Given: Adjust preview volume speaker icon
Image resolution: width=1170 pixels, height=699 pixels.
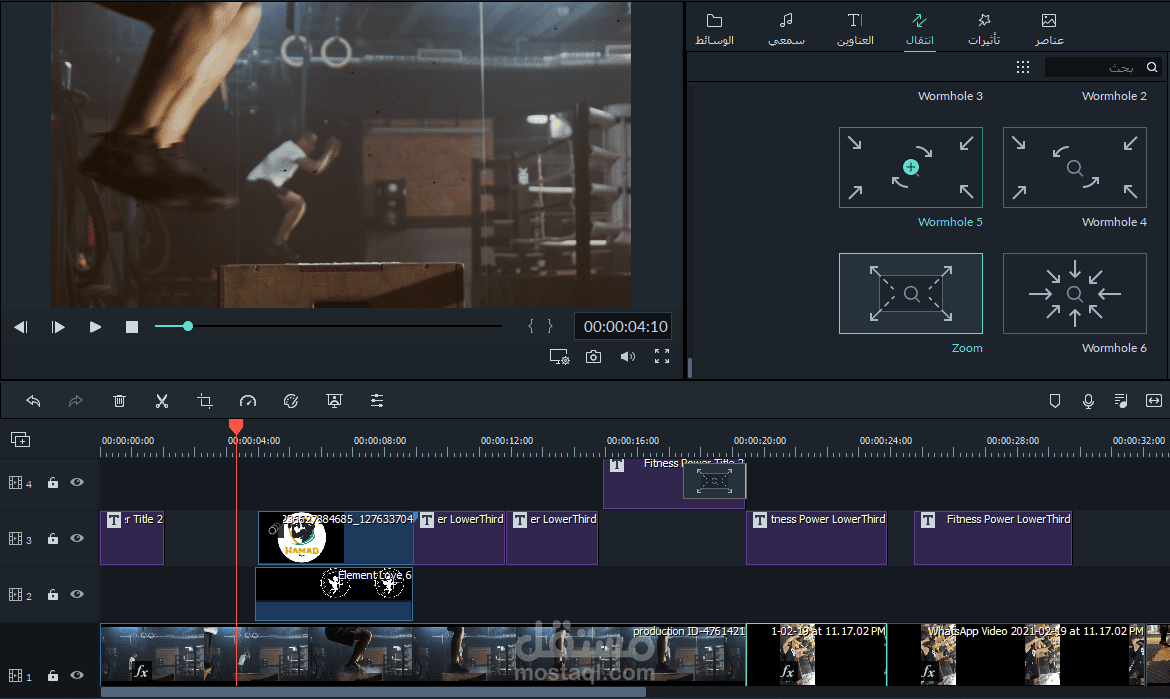Looking at the screenshot, I should pyautogui.click(x=628, y=357).
